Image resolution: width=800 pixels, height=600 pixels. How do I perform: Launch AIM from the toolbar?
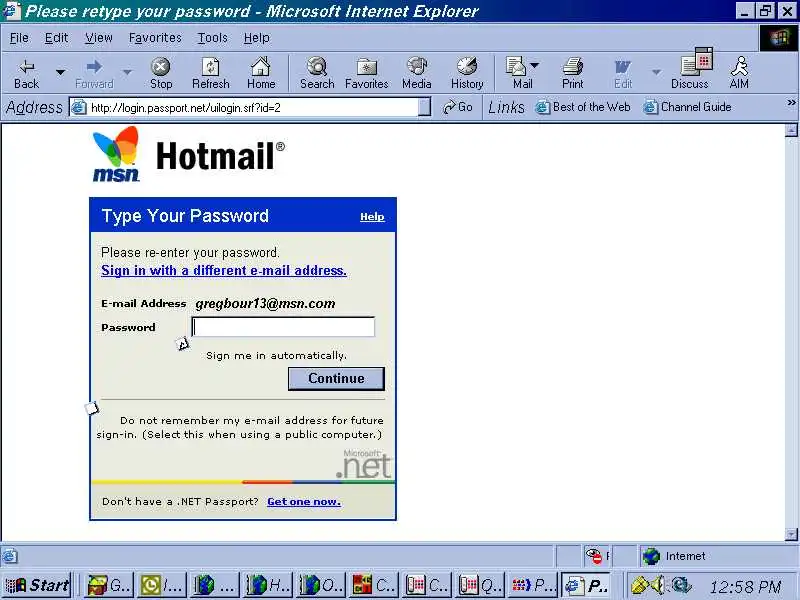tap(739, 72)
